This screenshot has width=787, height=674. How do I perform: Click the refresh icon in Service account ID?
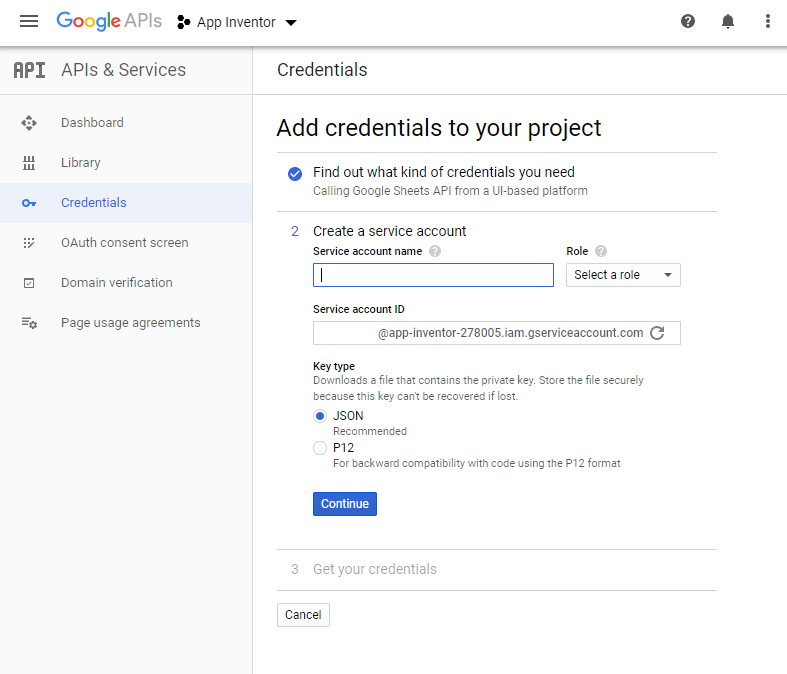point(657,333)
